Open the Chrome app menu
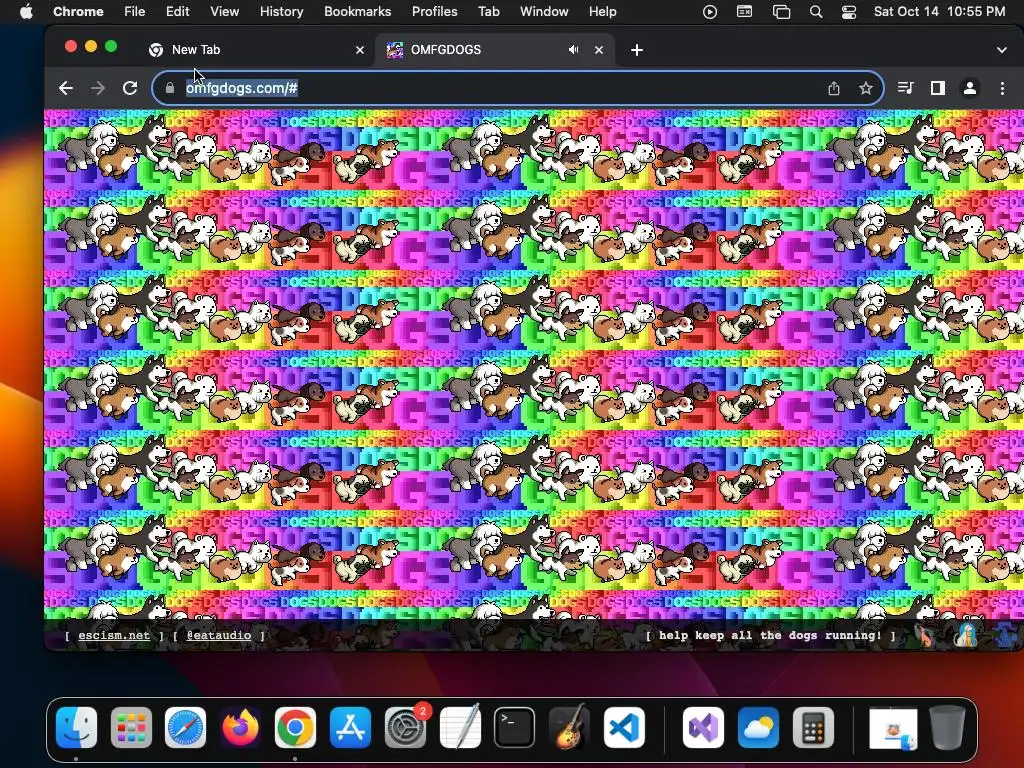 tap(78, 12)
